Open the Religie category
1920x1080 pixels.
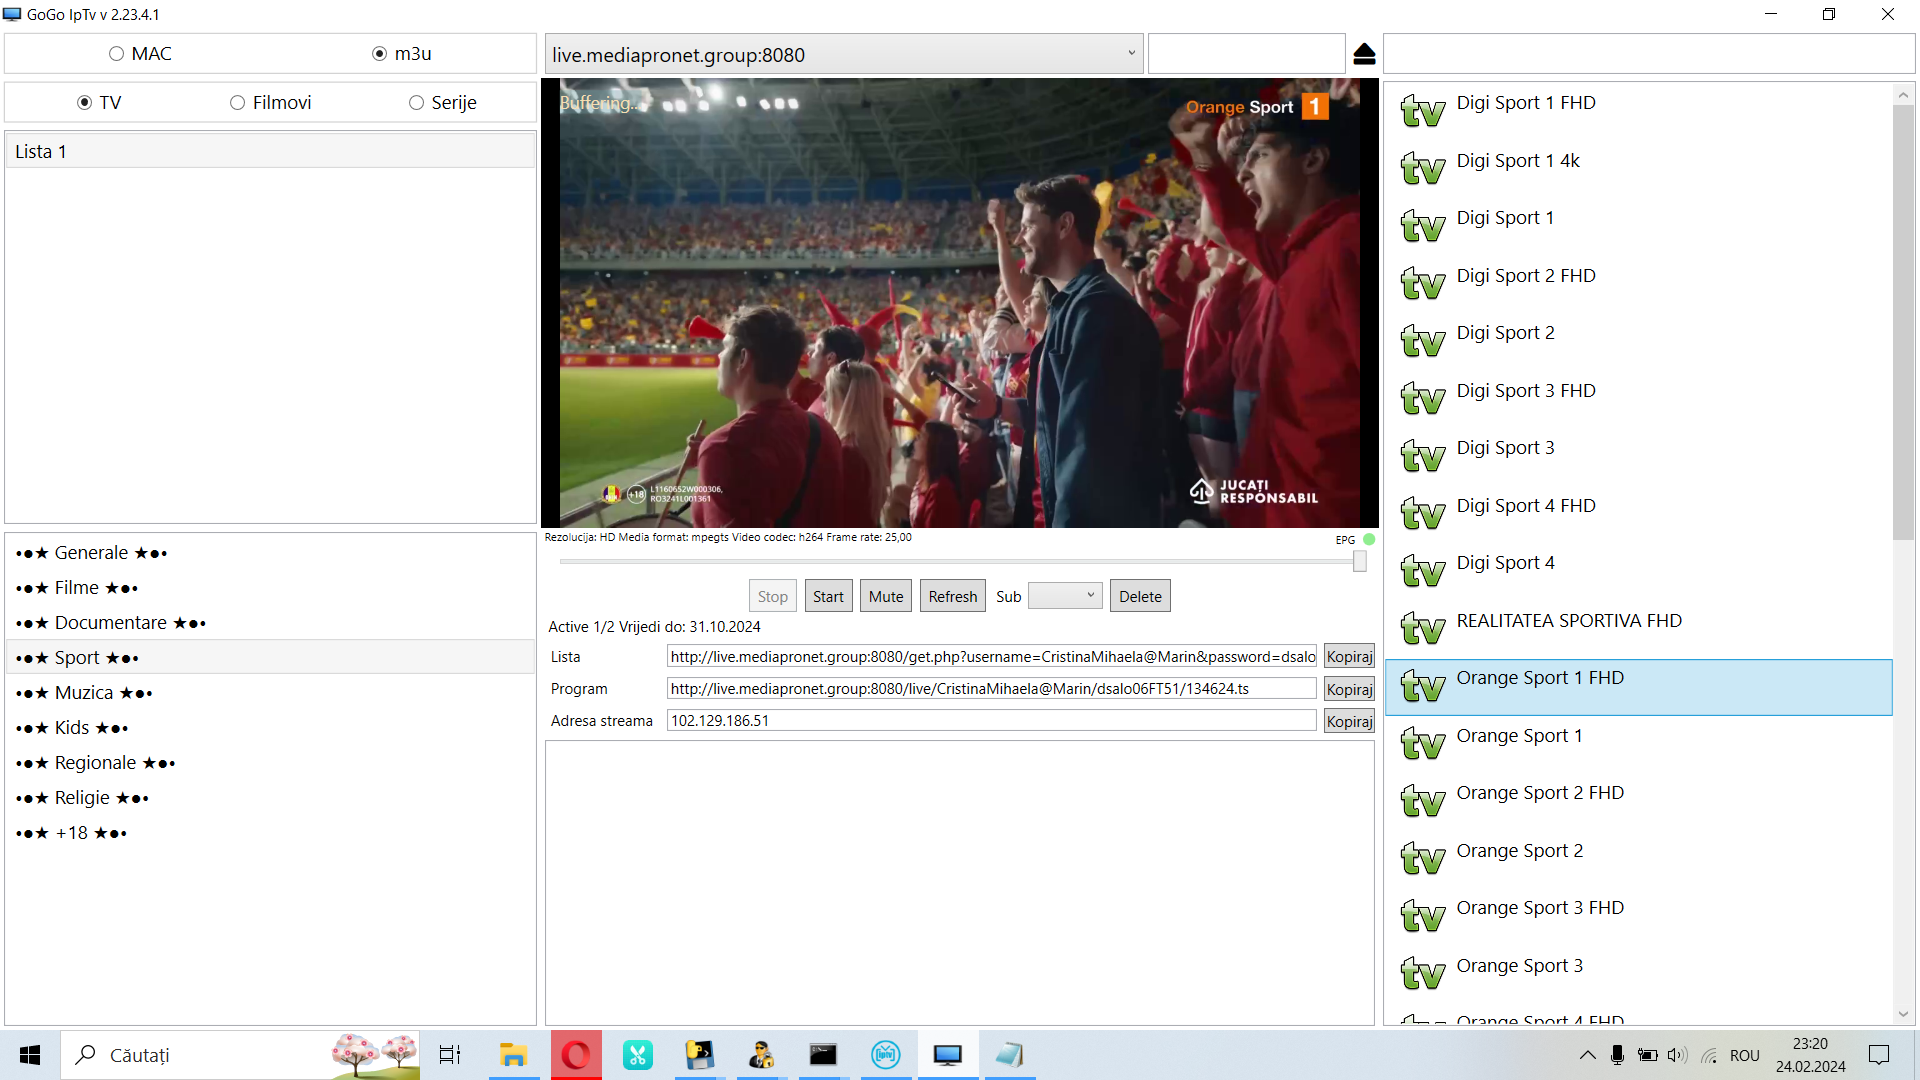pos(270,798)
